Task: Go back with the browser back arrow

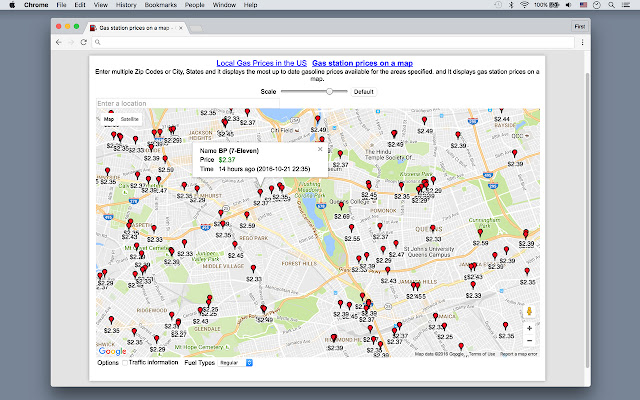Action: [x=59, y=43]
